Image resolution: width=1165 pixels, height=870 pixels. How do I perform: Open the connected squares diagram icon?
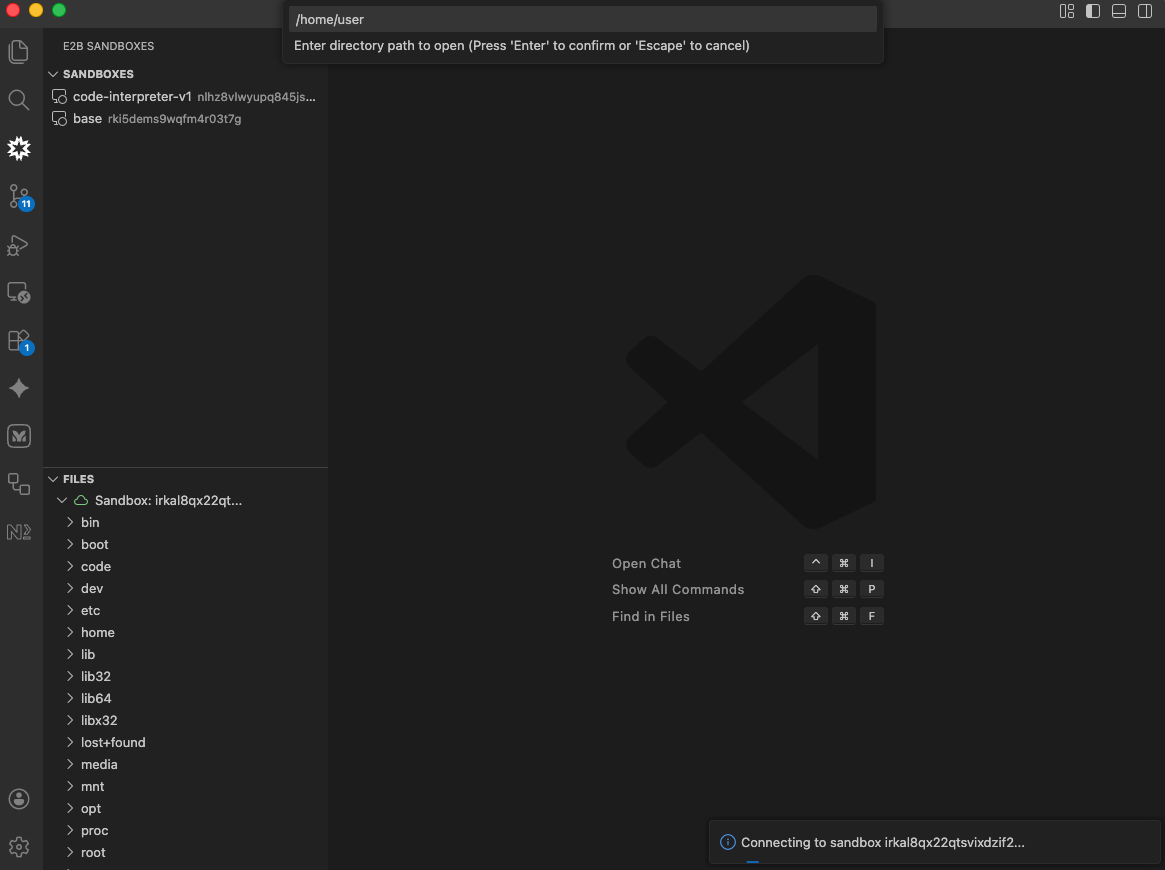(x=19, y=484)
